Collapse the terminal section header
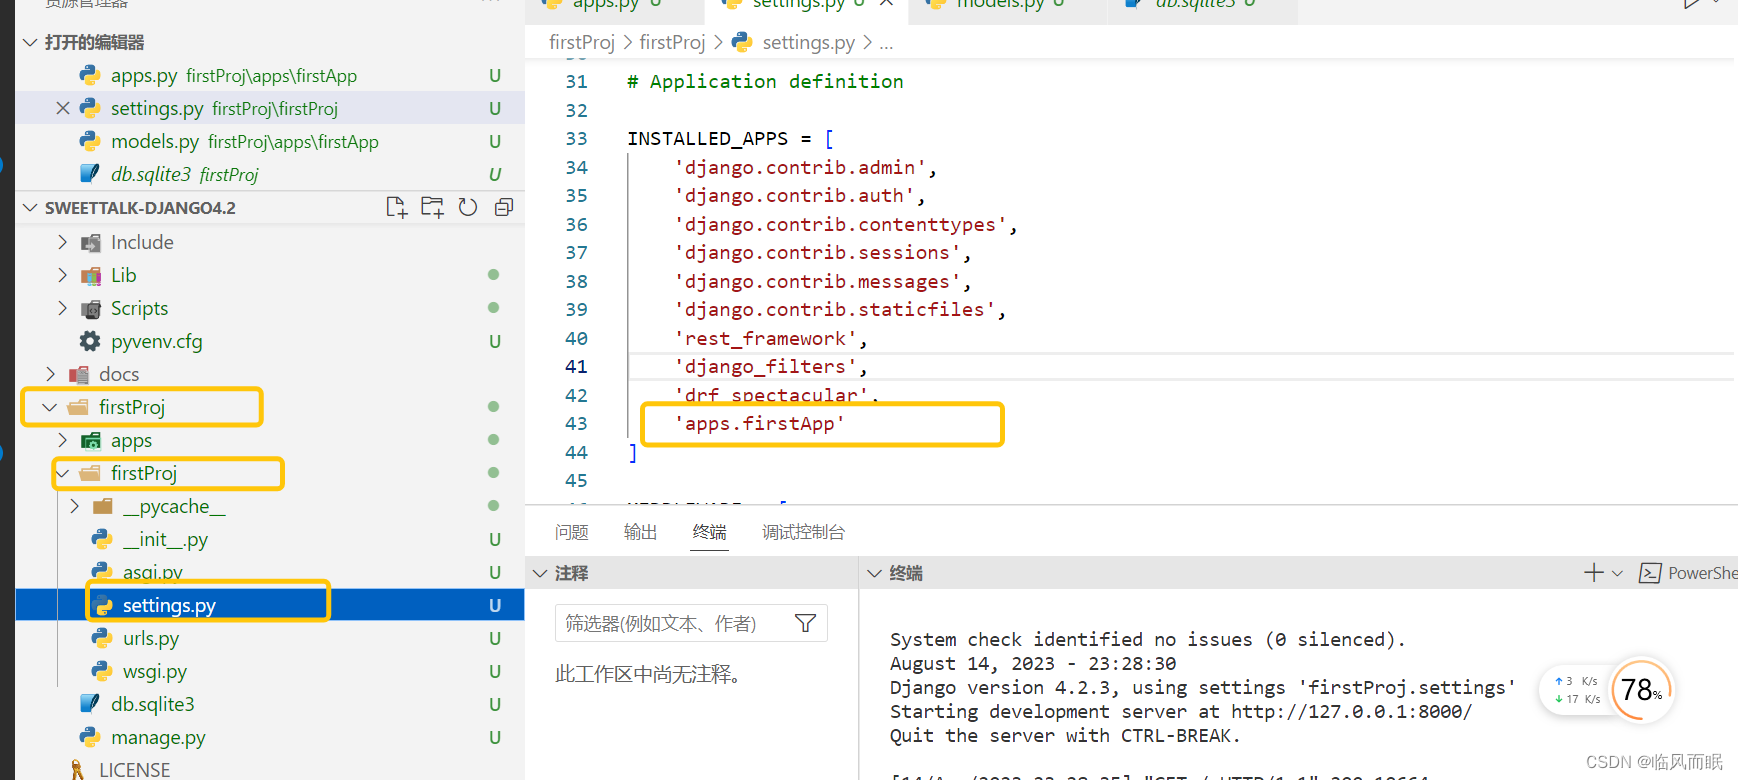The height and width of the screenshot is (780, 1738). coord(874,573)
